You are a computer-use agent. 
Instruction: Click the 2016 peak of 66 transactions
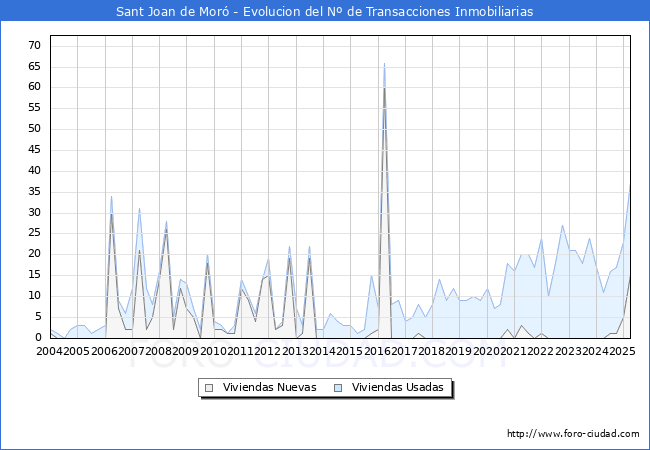(x=384, y=63)
